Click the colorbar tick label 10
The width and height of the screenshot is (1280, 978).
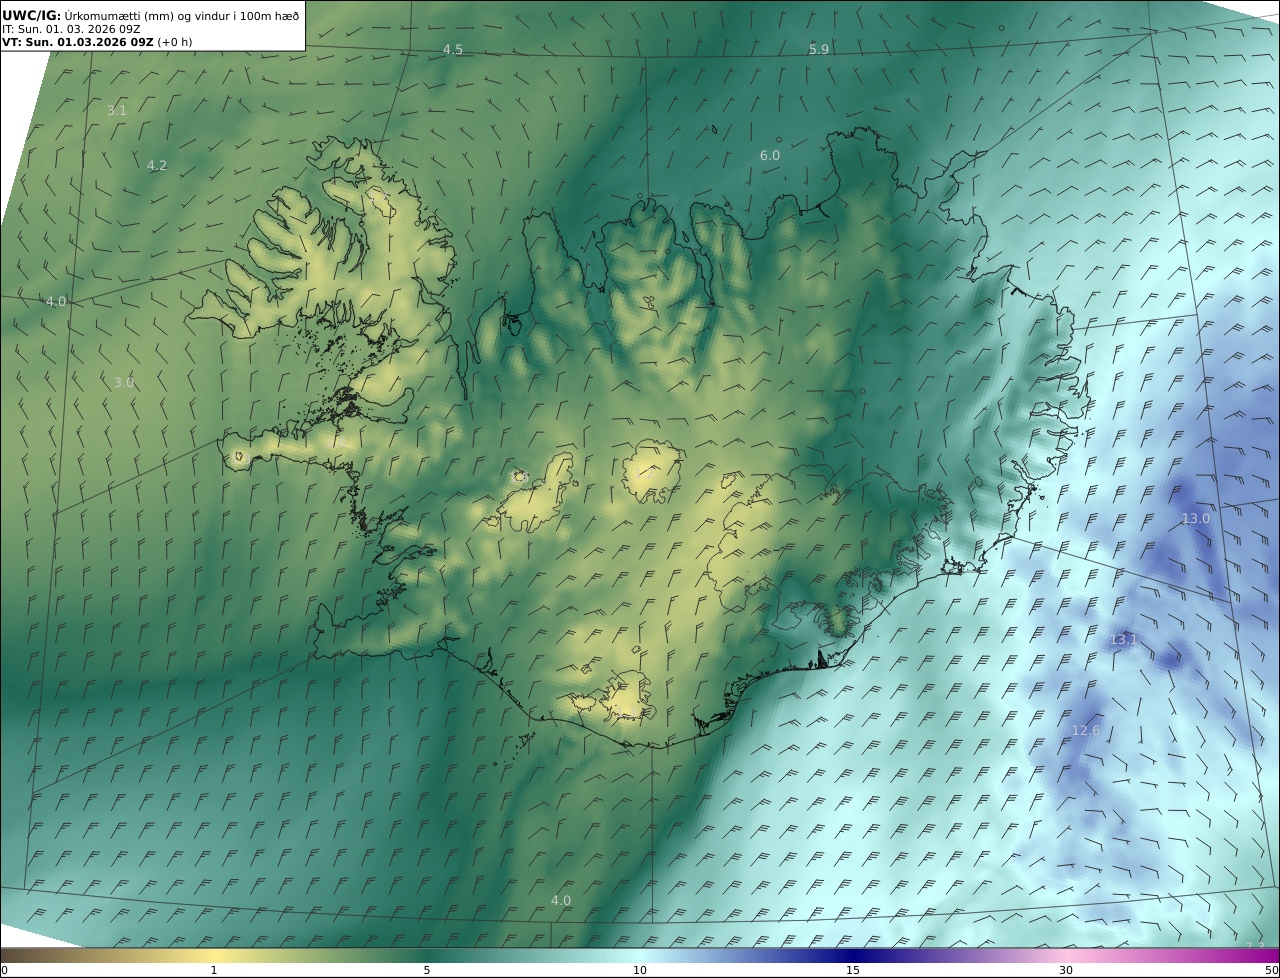tap(640, 970)
